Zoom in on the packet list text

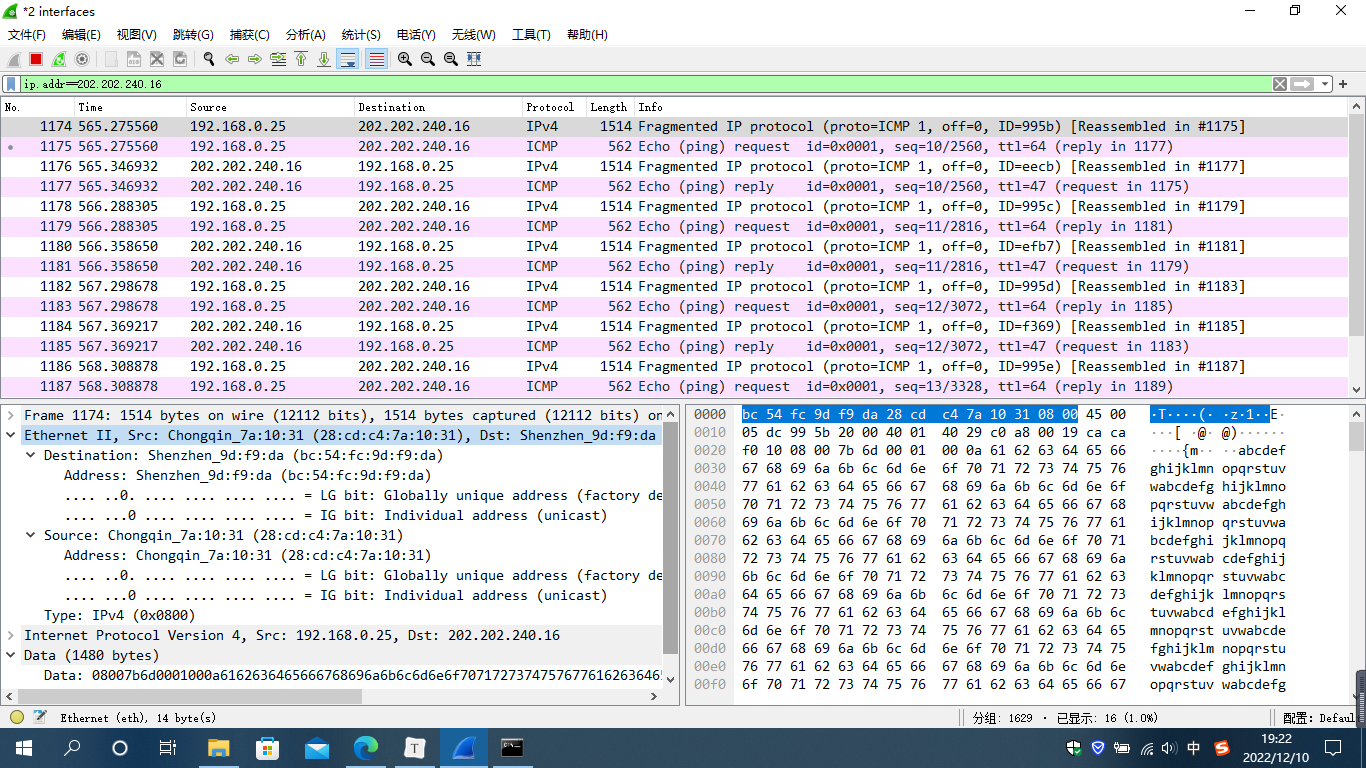point(403,59)
